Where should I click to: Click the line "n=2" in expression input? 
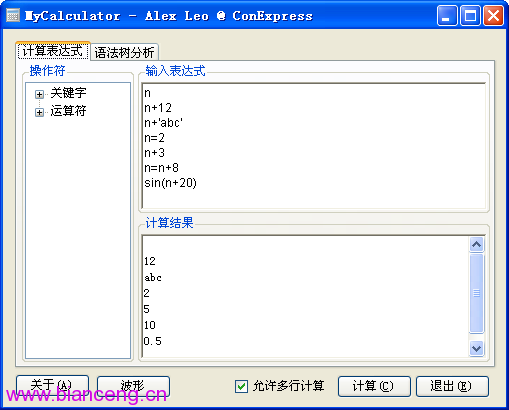pyautogui.click(x=154, y=138)
